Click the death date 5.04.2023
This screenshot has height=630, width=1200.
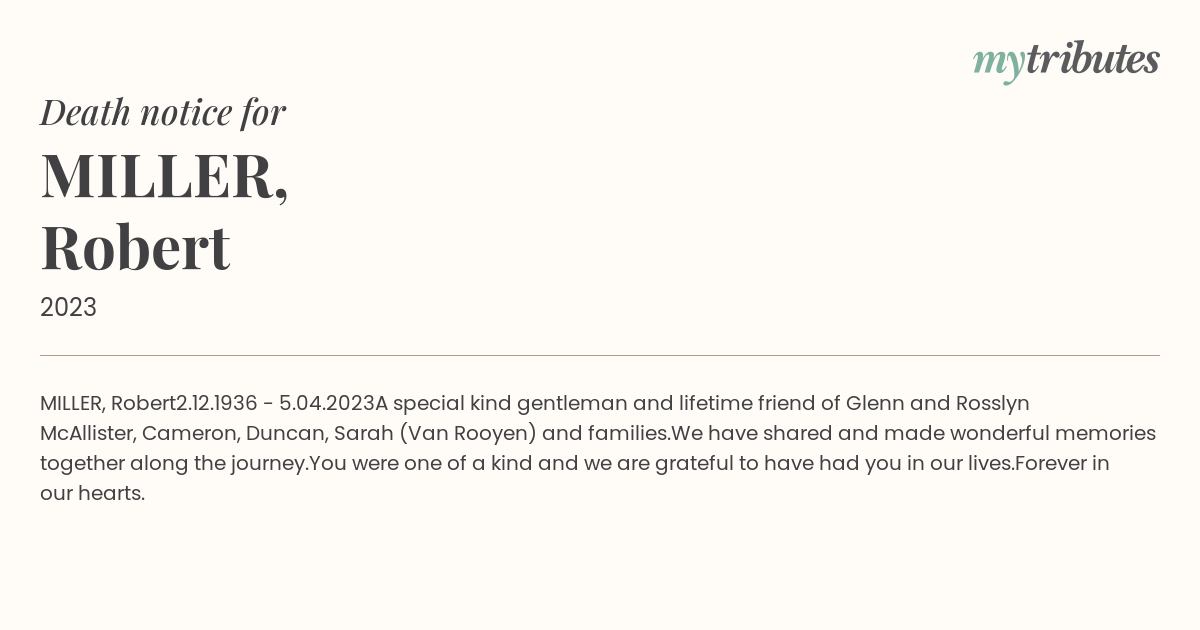point(327,403)
